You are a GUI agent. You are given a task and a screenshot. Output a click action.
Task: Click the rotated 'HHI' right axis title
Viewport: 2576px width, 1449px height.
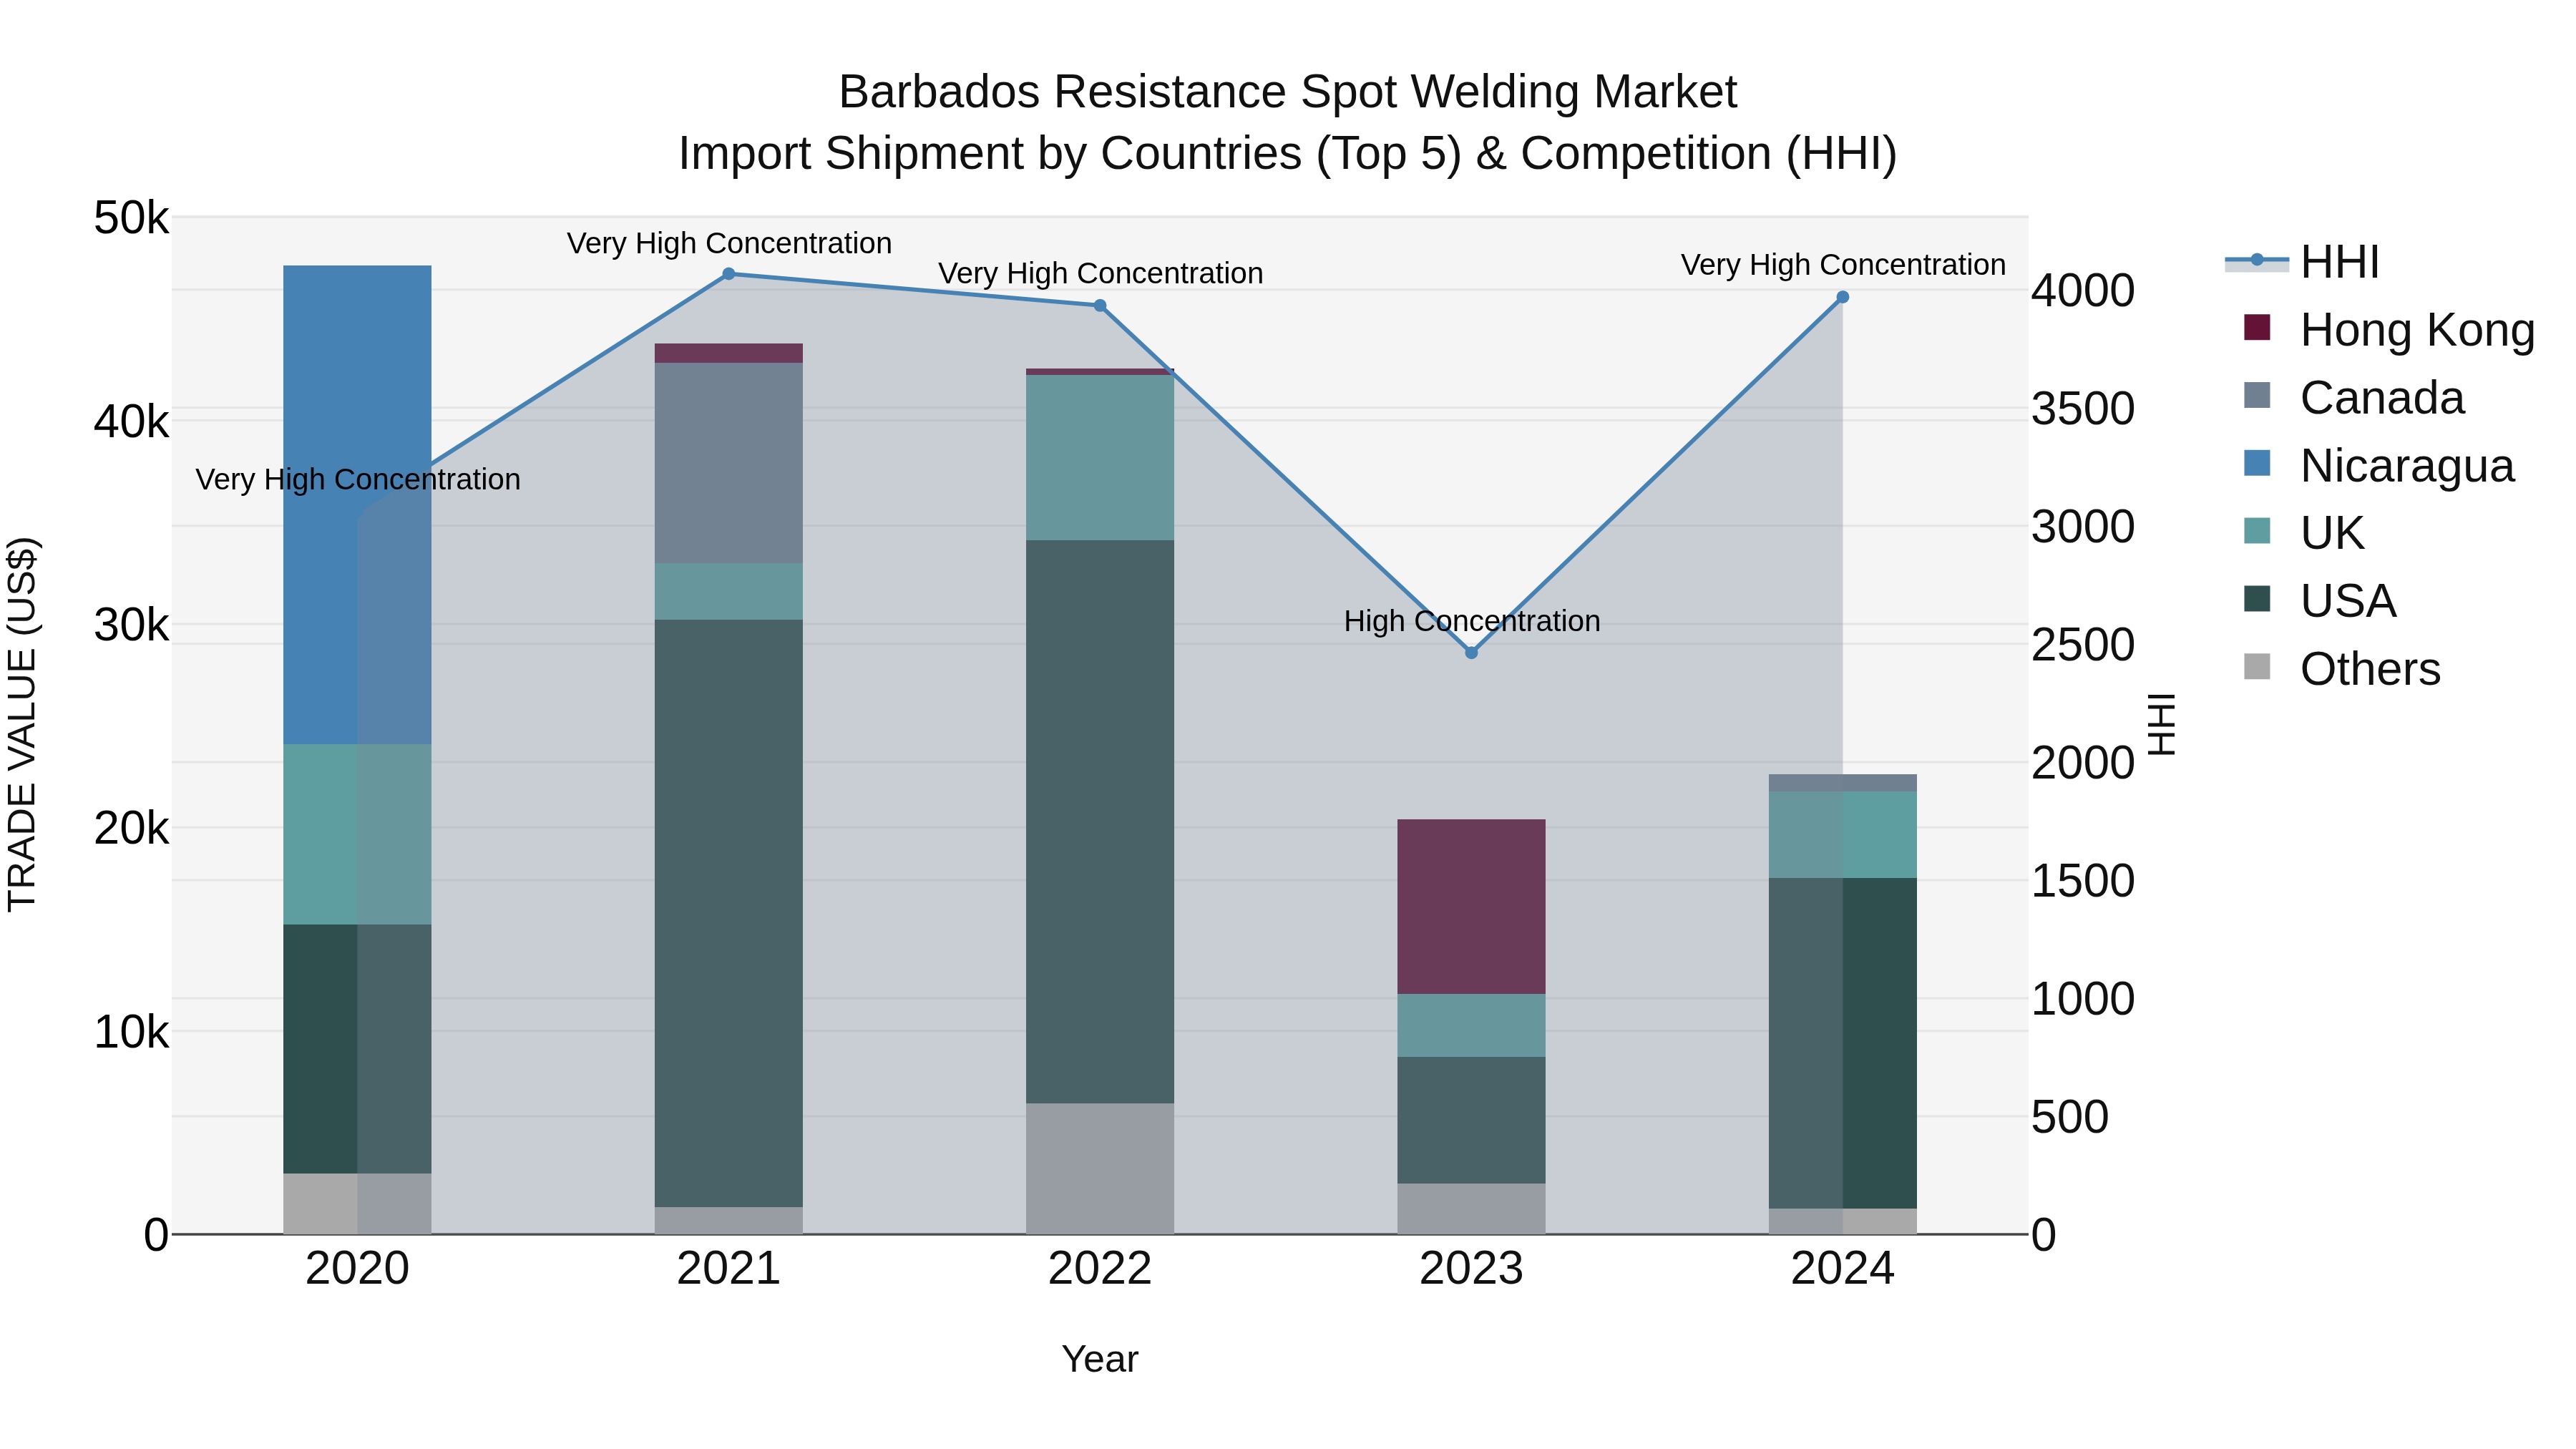[x=2162, y=724]
